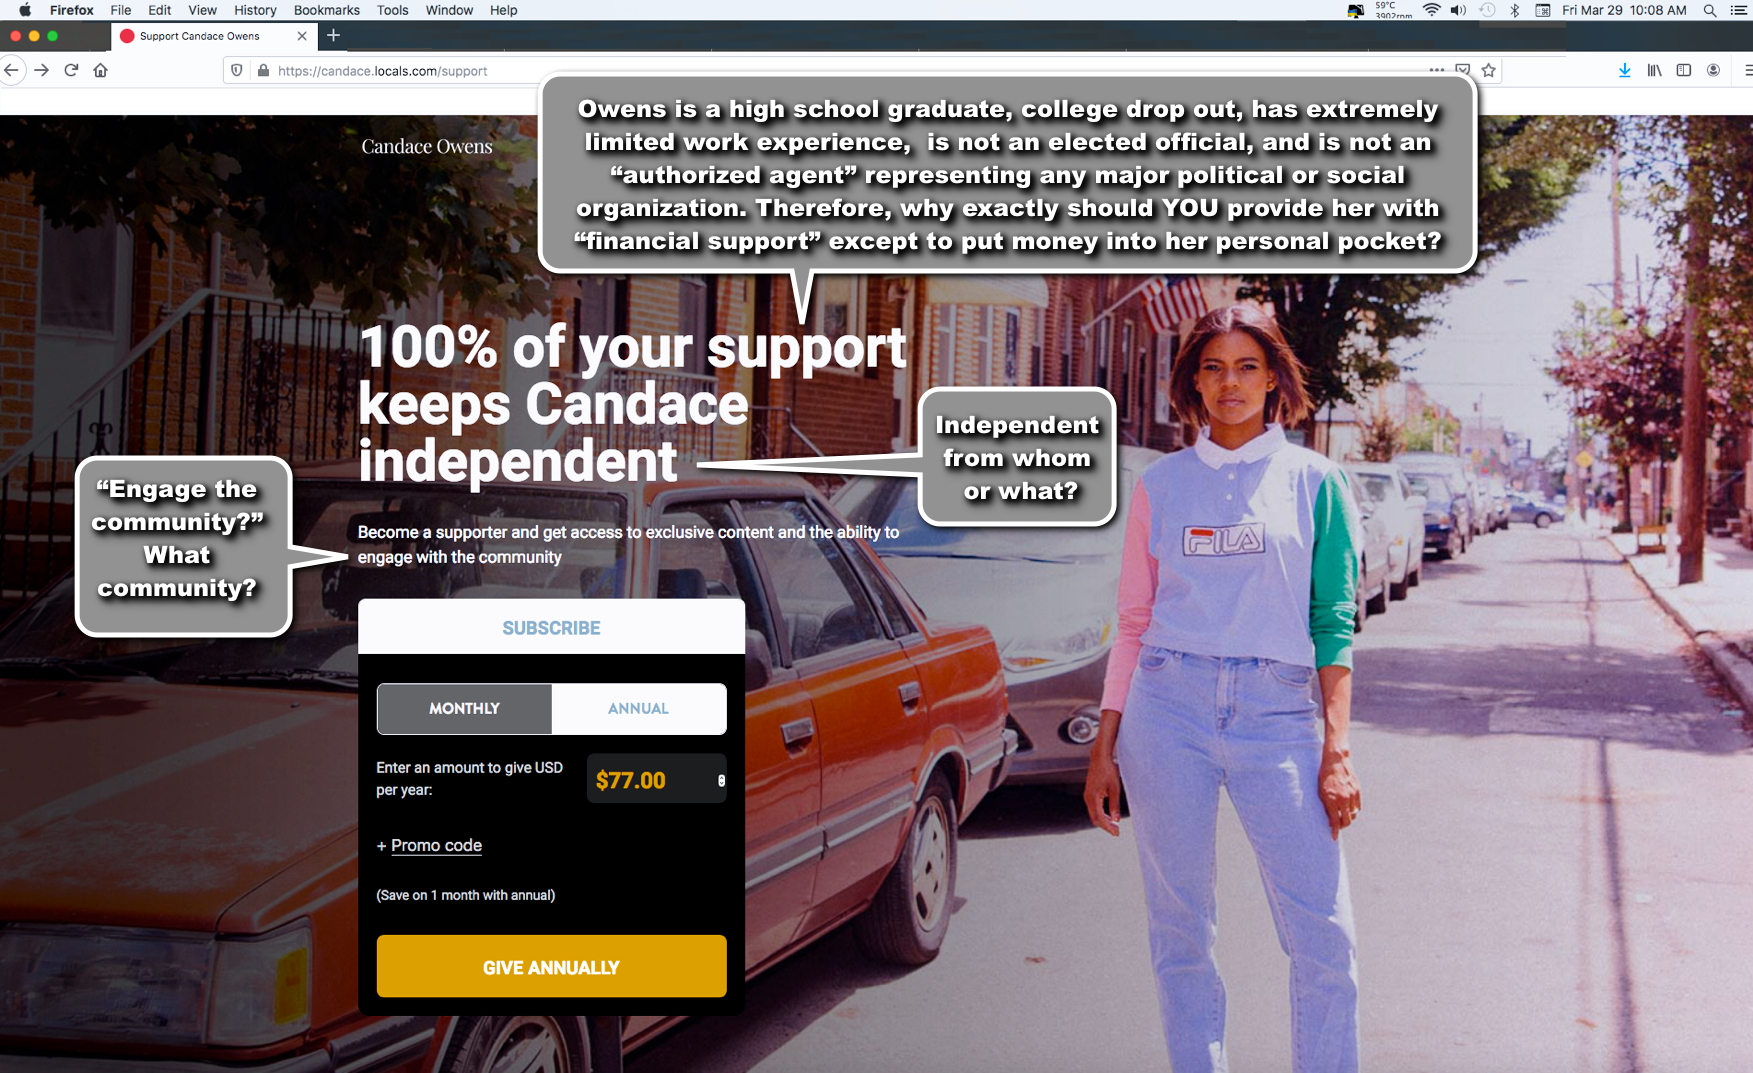Go to Firefox home page icon

tap(100, 70)
